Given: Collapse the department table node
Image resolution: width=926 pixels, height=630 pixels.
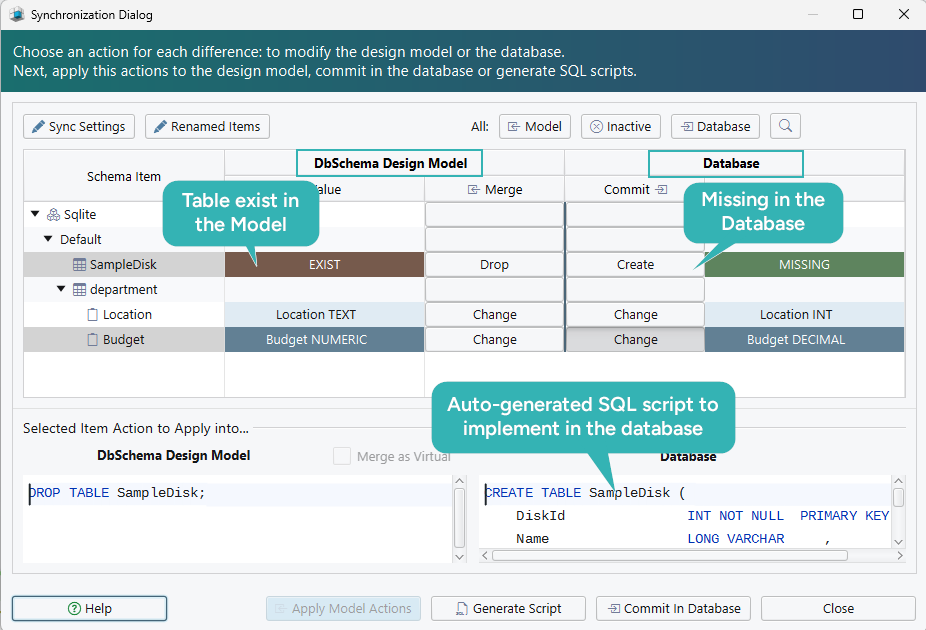Looking at the screenshot, I should pyautogui.click(x=61, y=289).
